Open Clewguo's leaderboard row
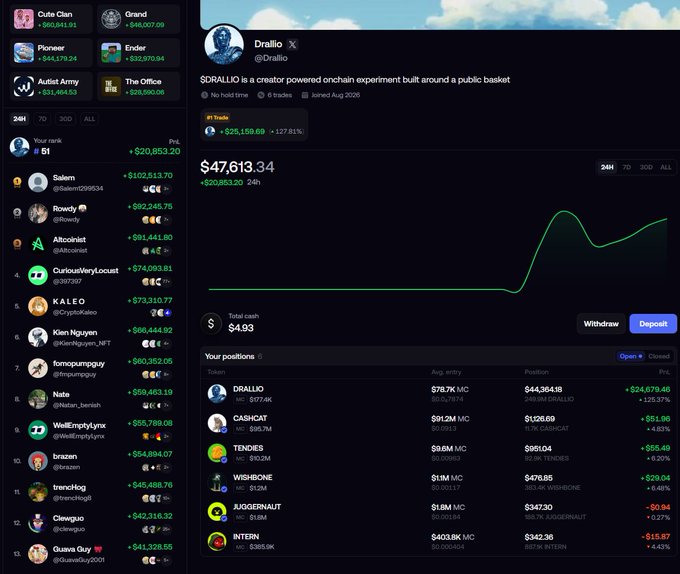The image size is (680, 574). pos(93,523)
